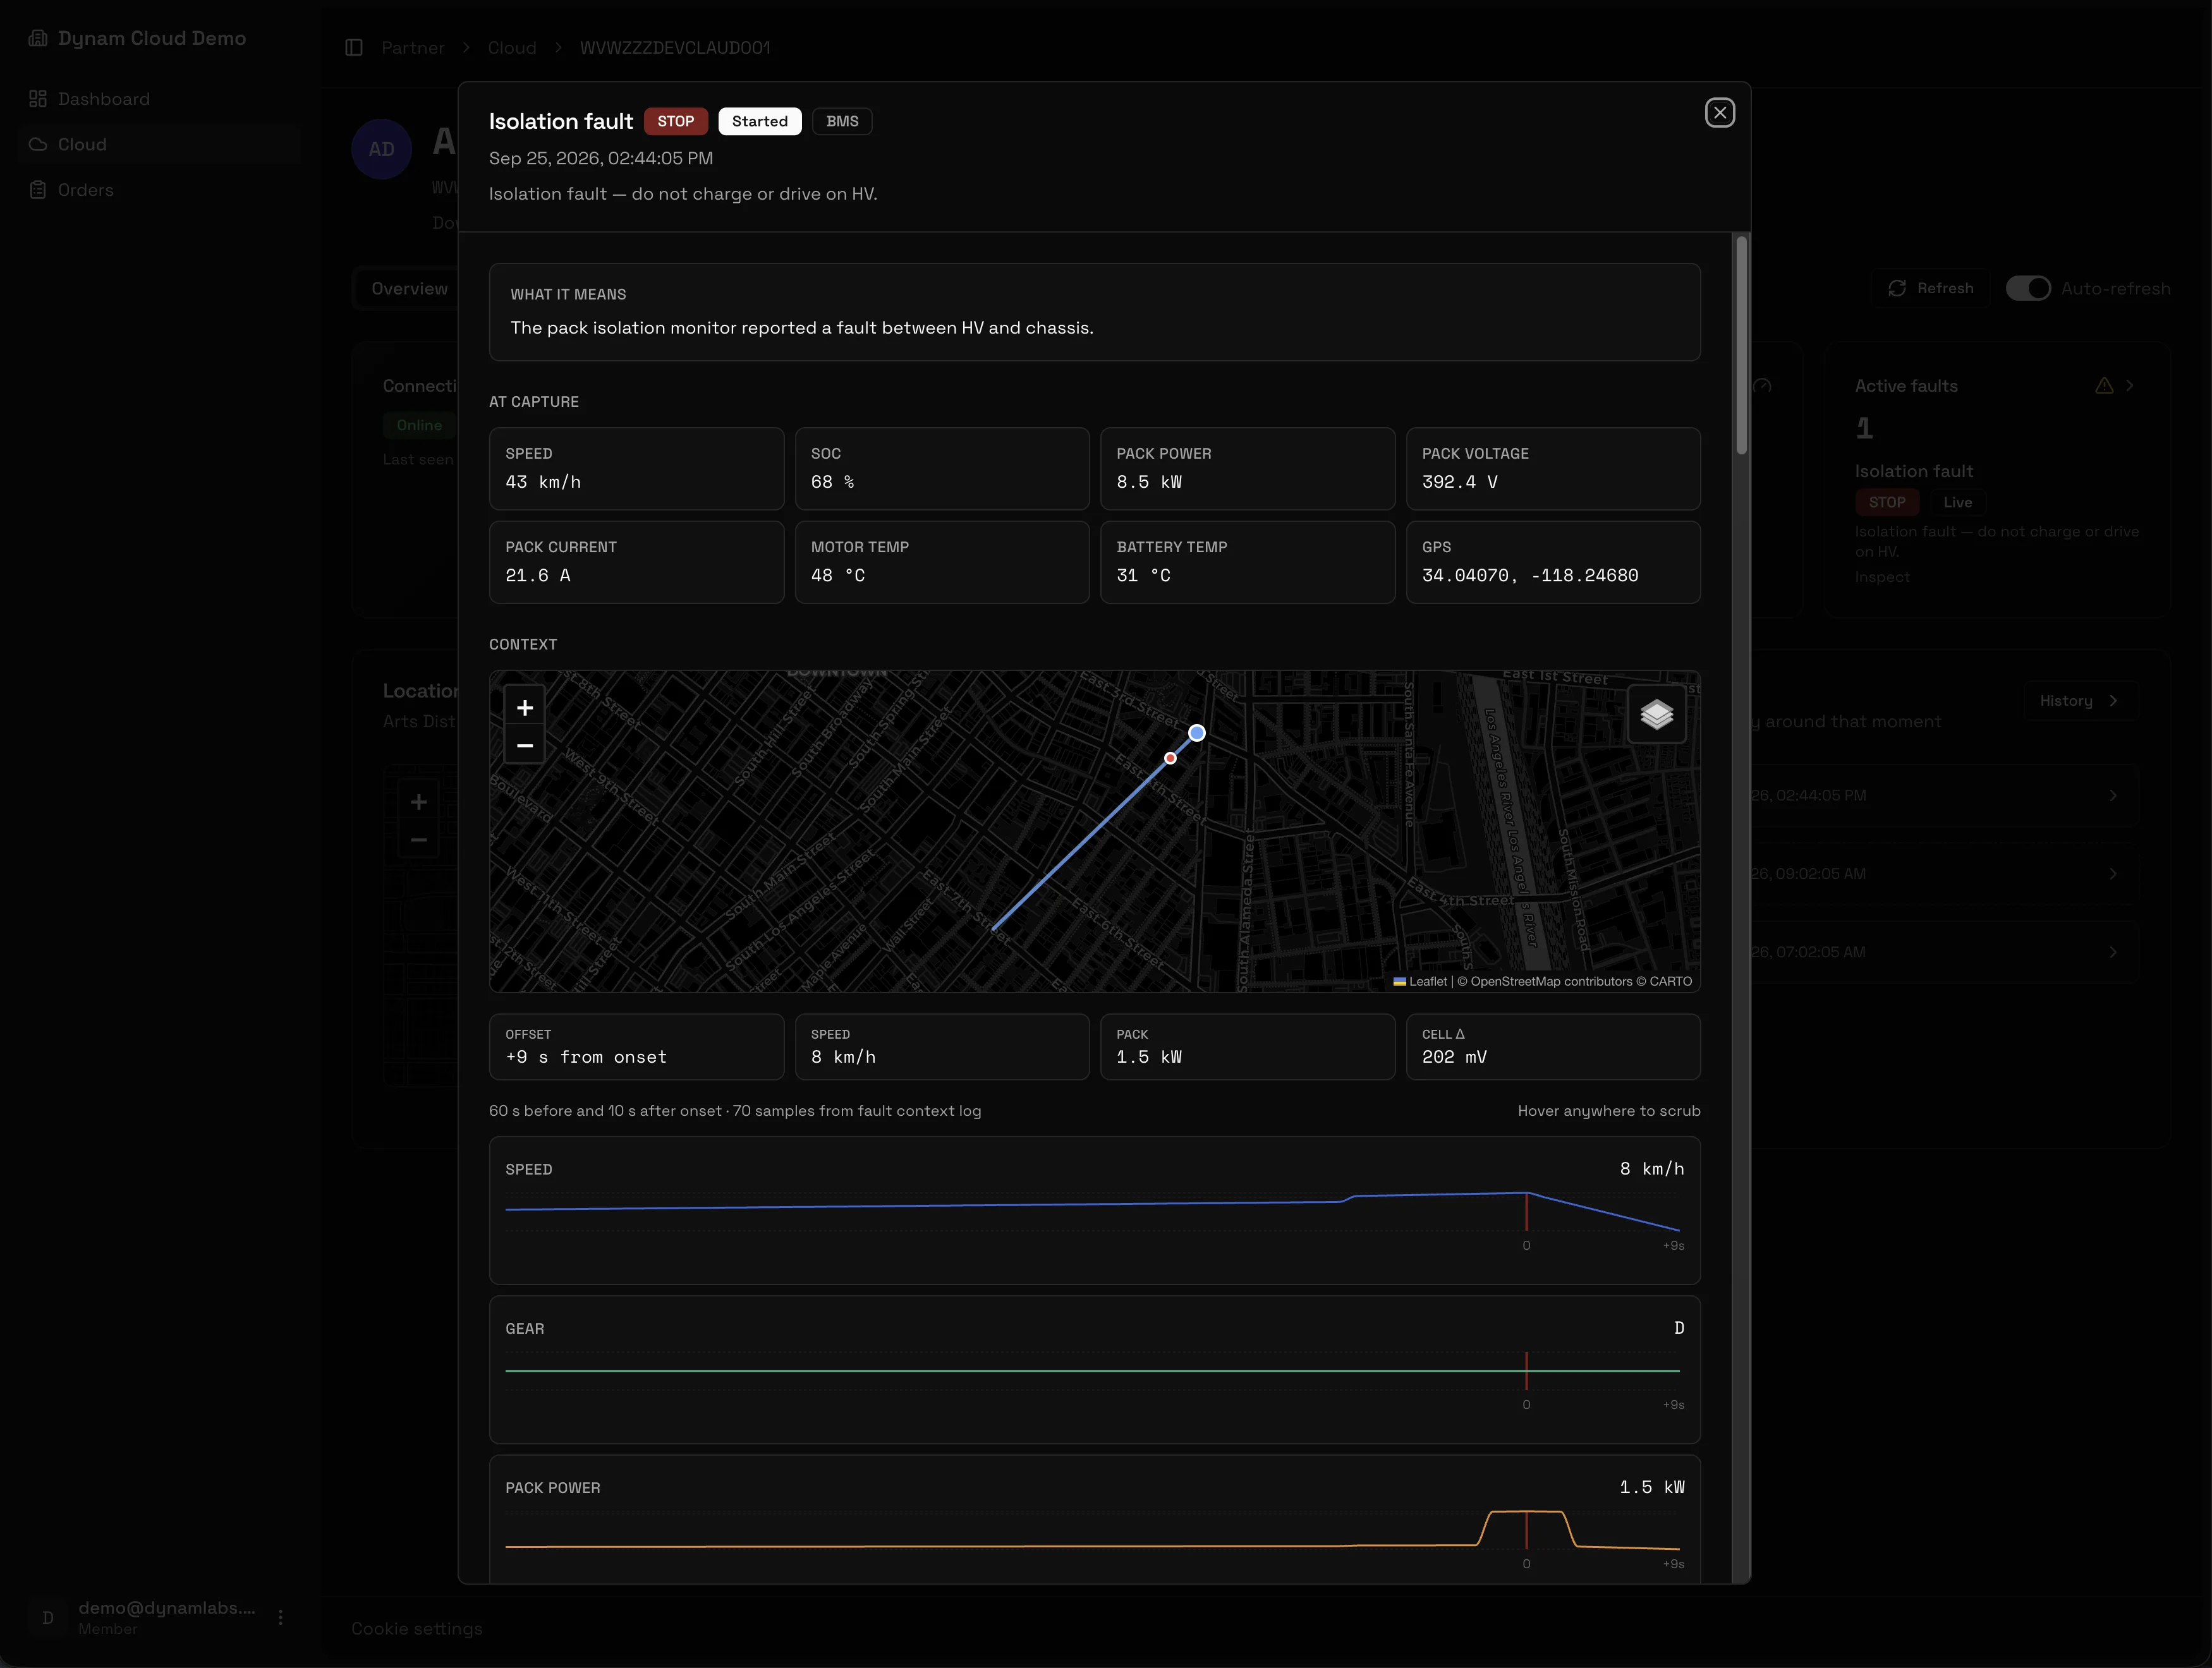Click the Started status badge
This screenshot has height=1668, width=2212.
(759, 121)
